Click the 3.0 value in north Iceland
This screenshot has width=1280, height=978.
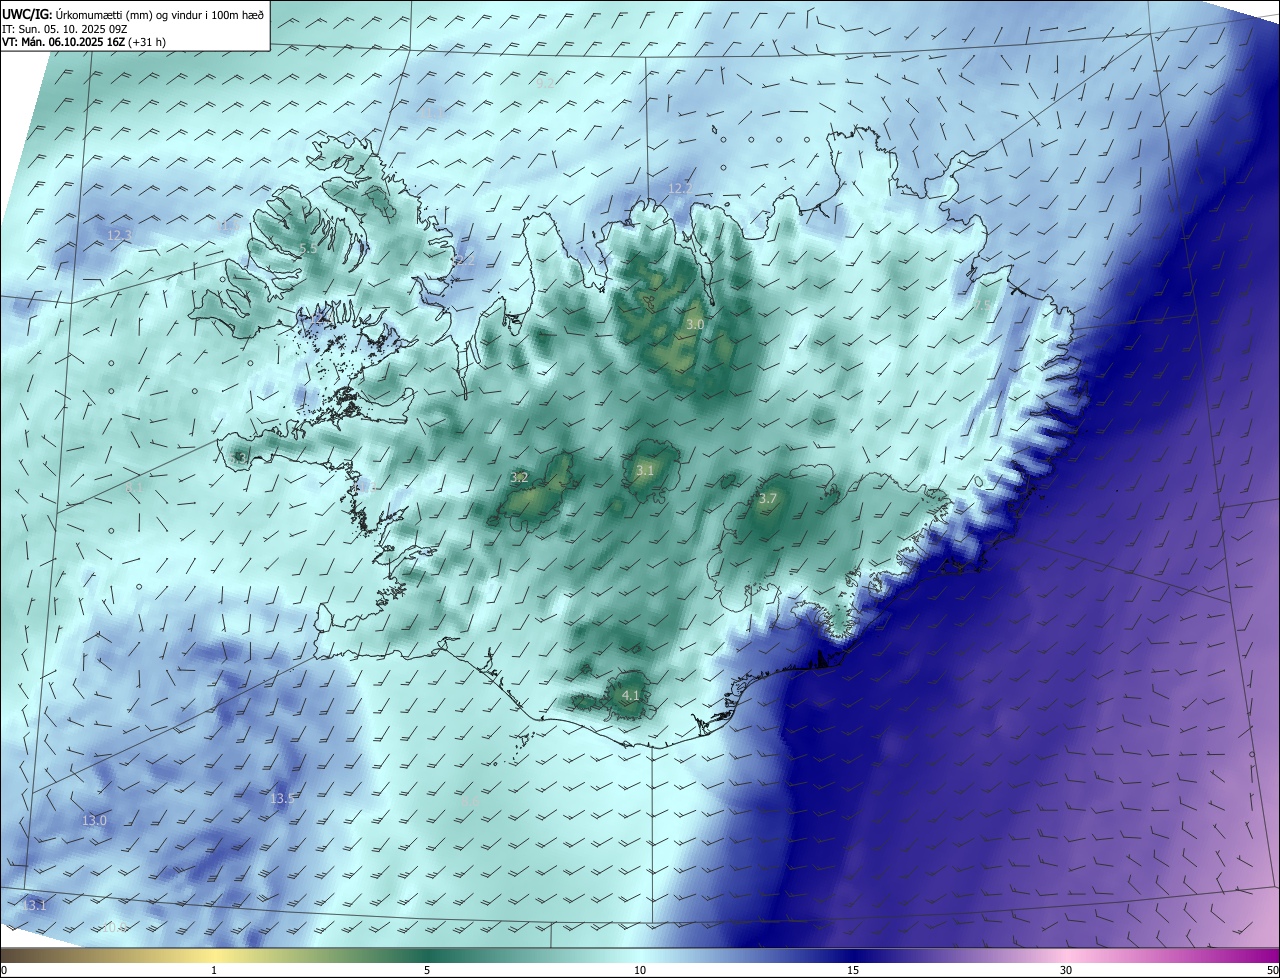tap(695, 325)
